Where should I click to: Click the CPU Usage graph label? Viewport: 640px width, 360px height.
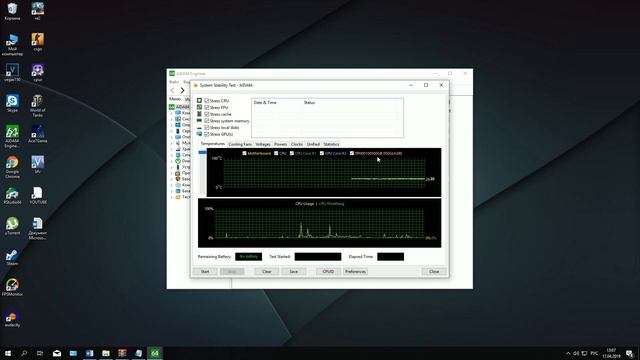pos(304,204)
